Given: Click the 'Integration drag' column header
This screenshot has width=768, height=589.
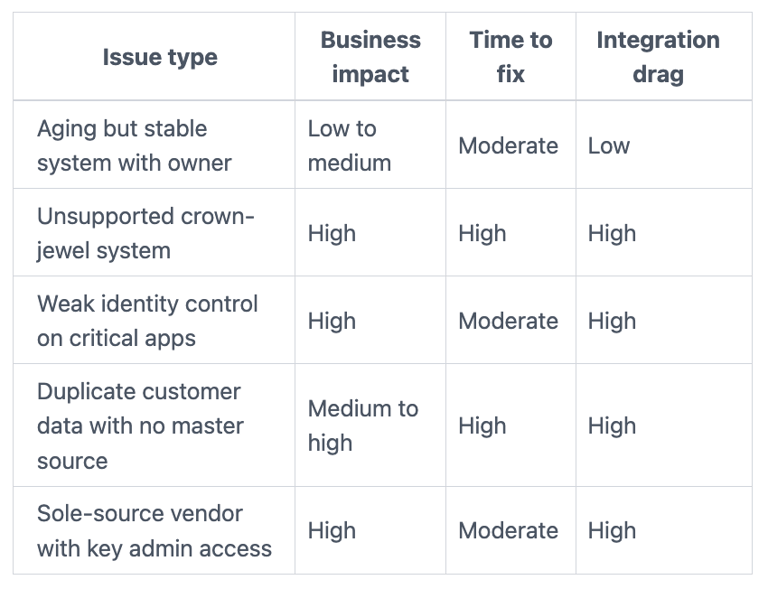Looking at the screenshot, I should click(657, 57).
